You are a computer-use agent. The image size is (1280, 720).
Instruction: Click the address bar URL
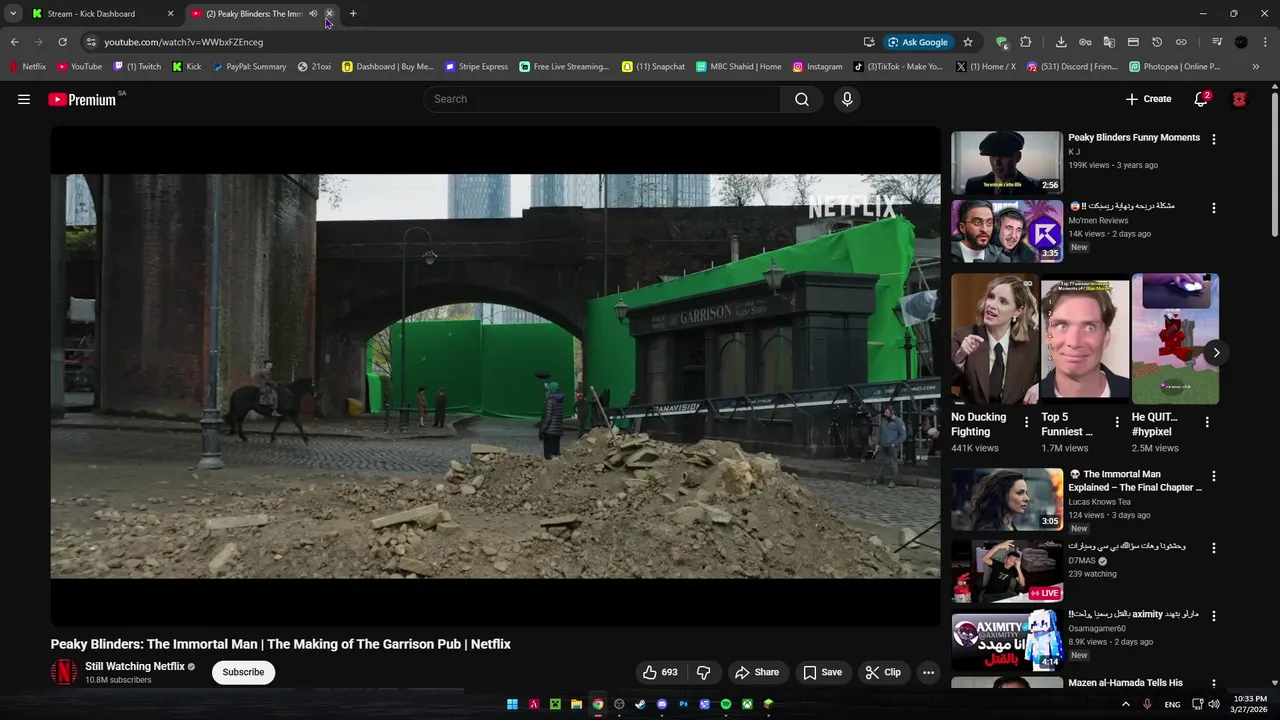click(x=184, y=42)
